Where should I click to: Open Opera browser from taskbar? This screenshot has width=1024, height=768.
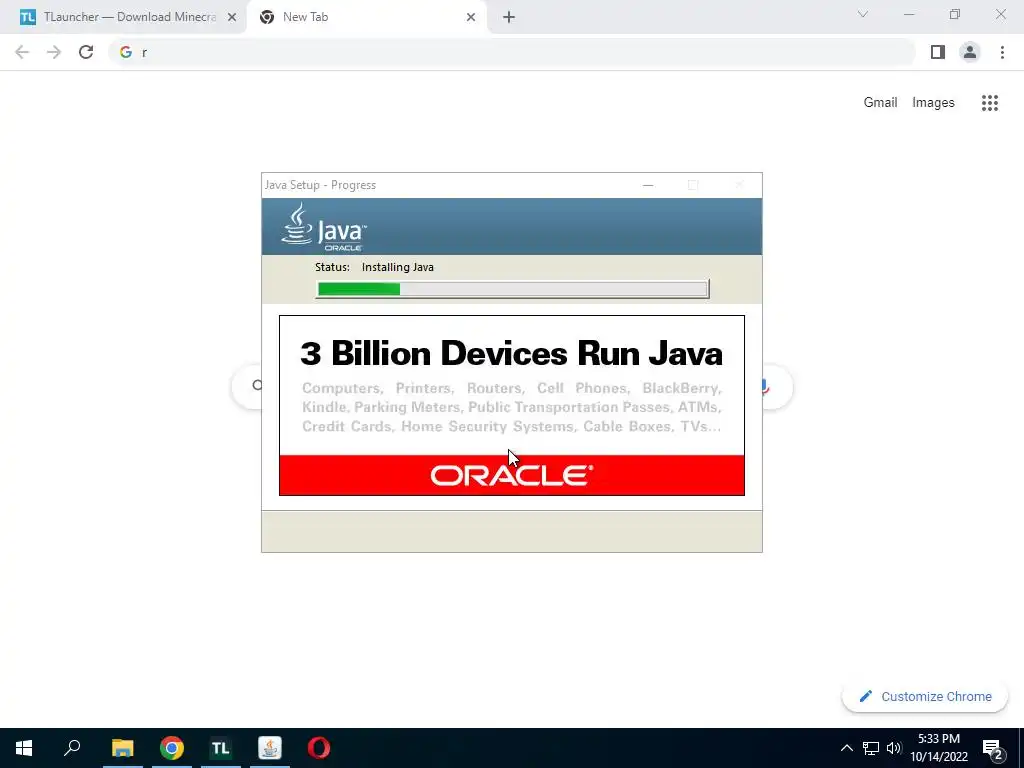[x=319, y=748]
